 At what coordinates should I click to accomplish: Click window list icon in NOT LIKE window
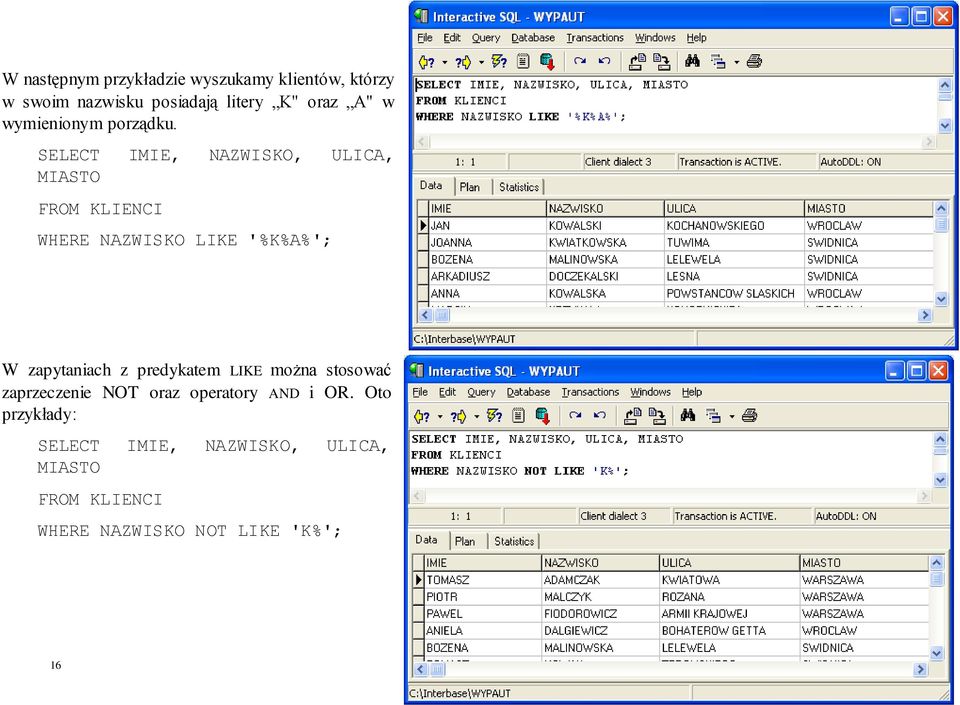pyautogui.click(x=713, y=416)
